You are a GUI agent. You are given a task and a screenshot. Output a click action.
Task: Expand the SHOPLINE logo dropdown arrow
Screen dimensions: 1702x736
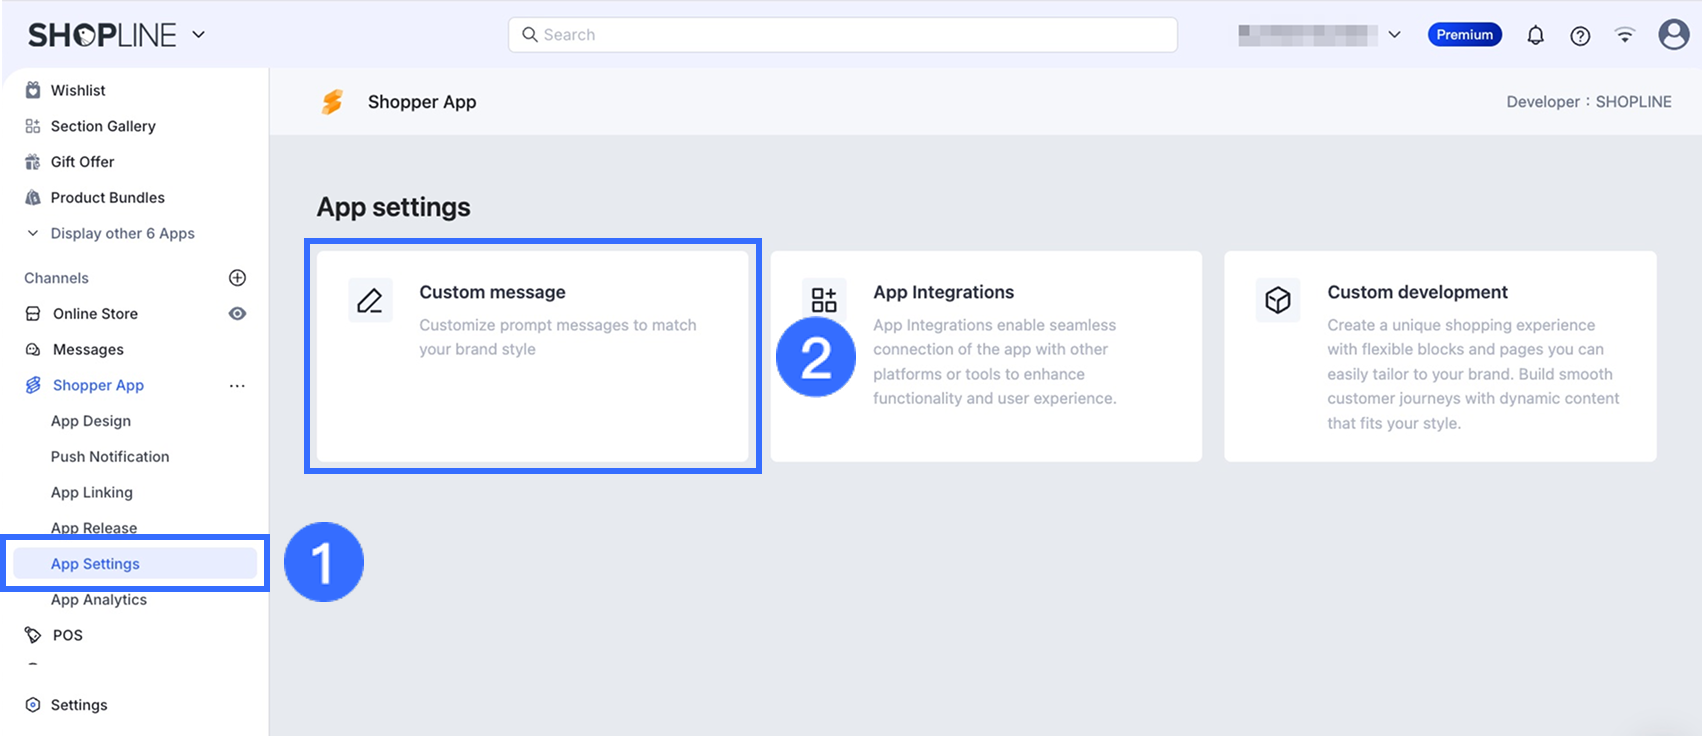coord(199,35)
